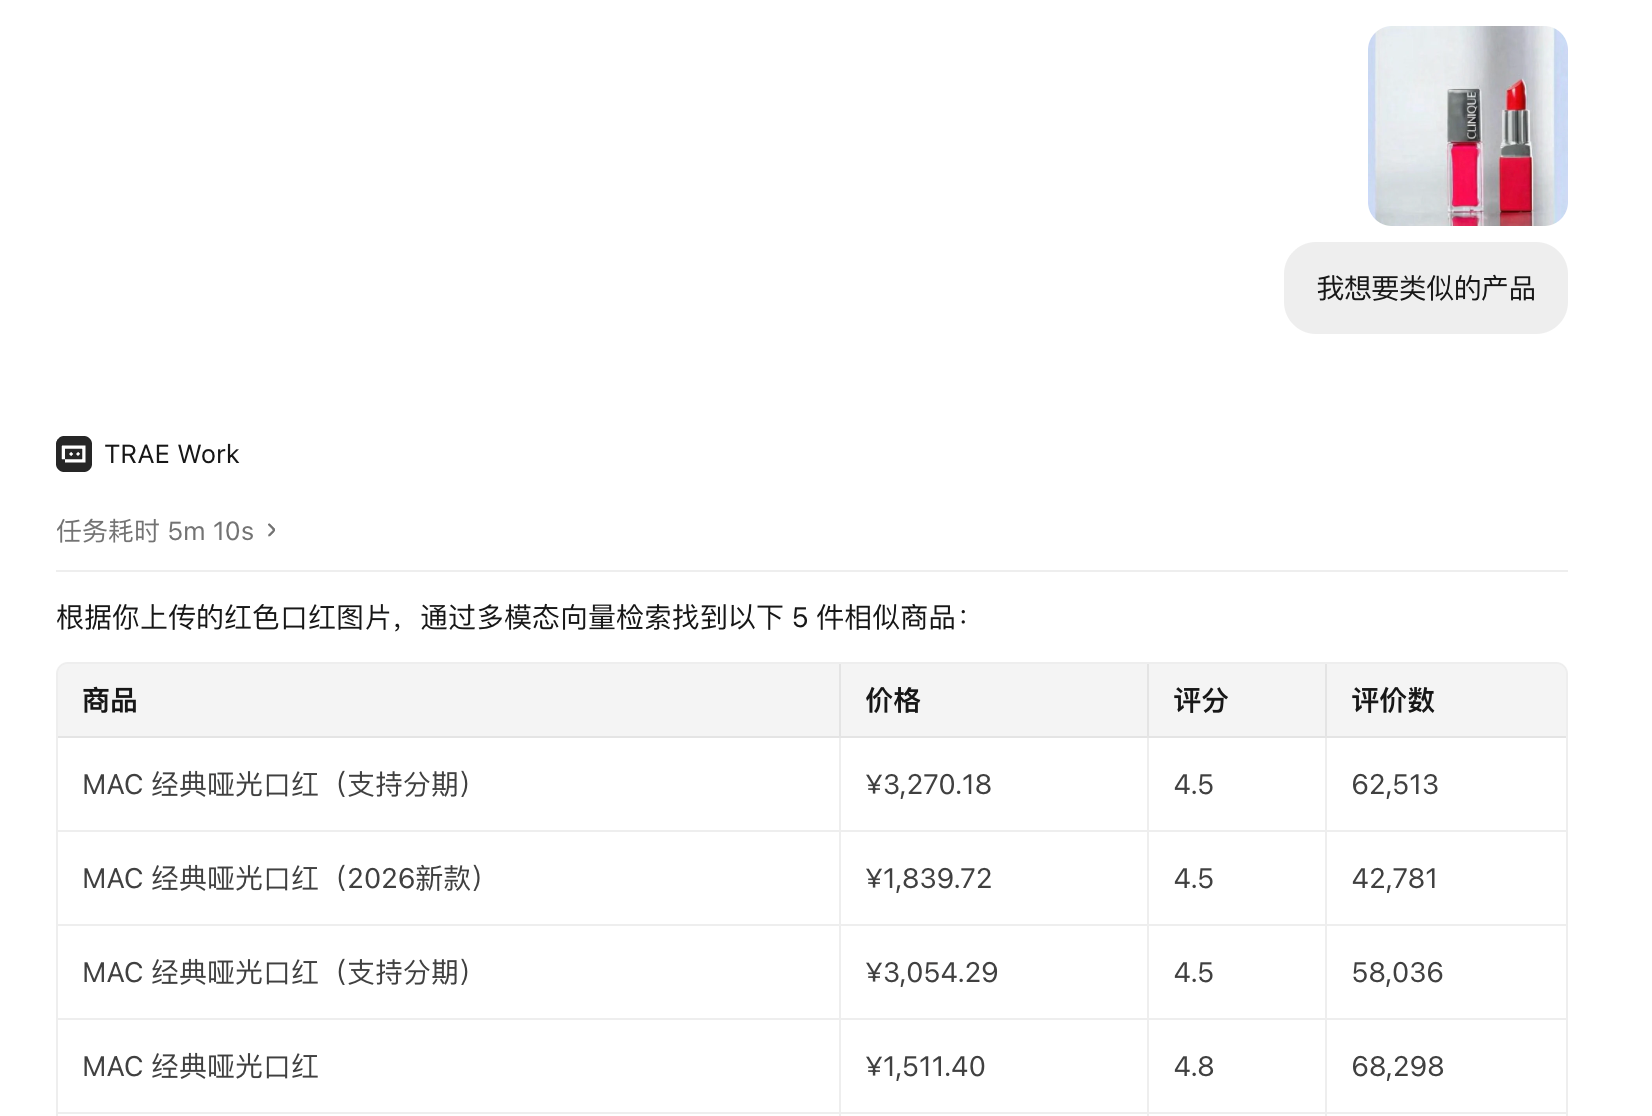Screen dimensions: 1652x1116
Task: Click the review count 42,781
Action: click(x=1395, y=878)
